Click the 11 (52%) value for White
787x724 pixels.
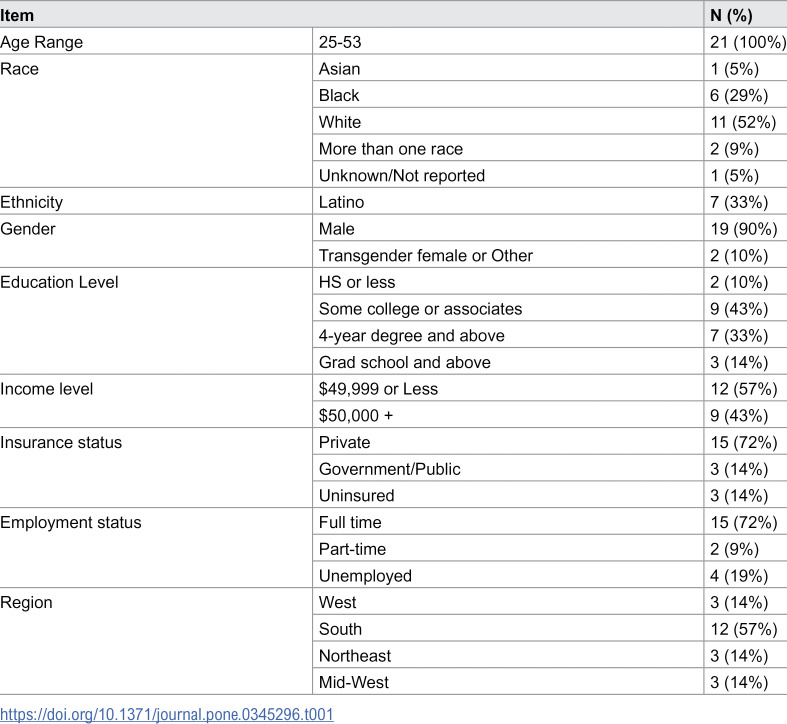[743, 122]
